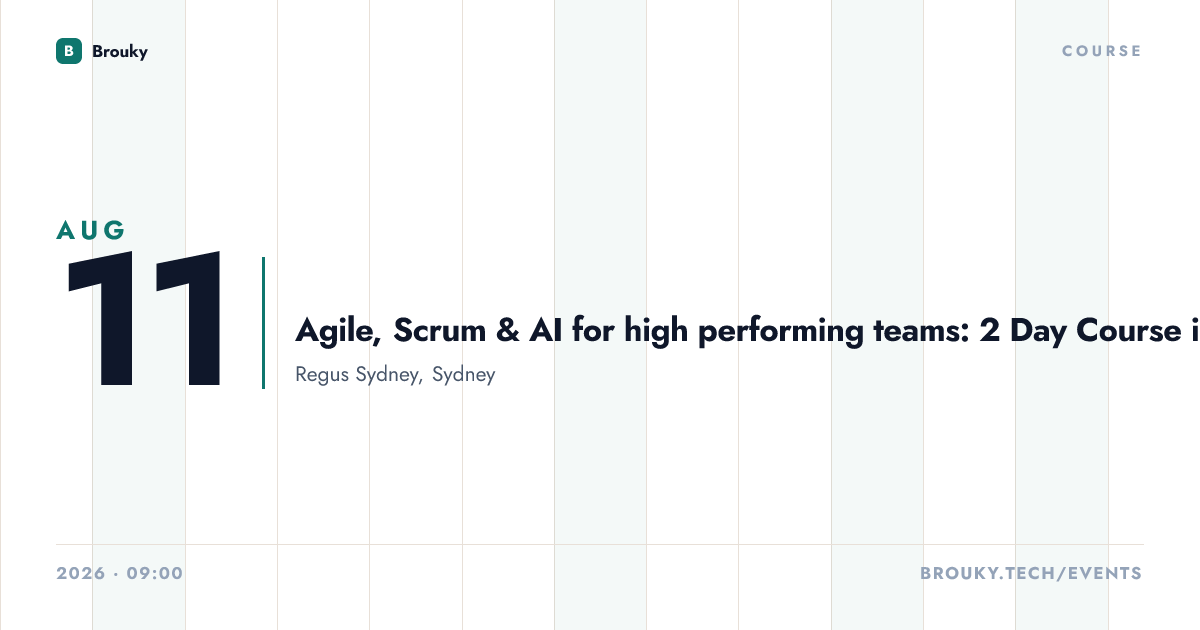Click the teal vertical divider bar

[263, 322]
